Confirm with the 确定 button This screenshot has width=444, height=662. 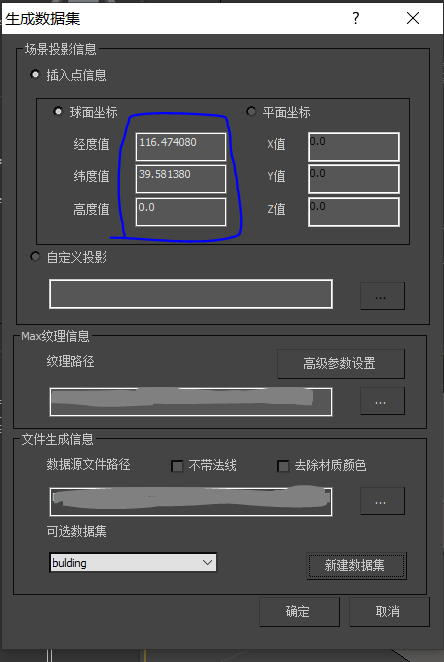pyautogui.click(x=299, y=611)
